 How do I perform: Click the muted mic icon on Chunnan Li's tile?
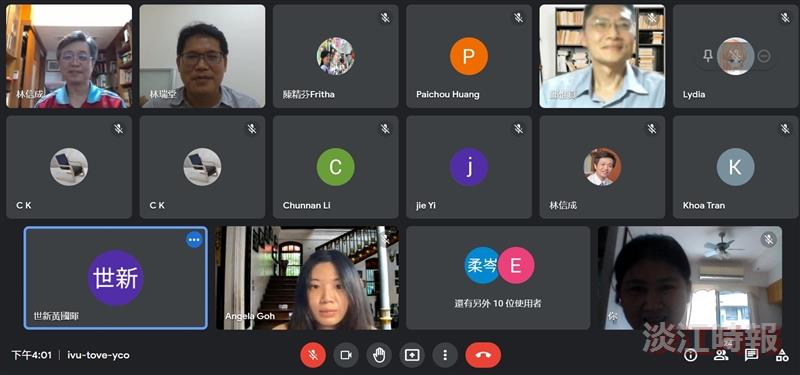(385, 129)
